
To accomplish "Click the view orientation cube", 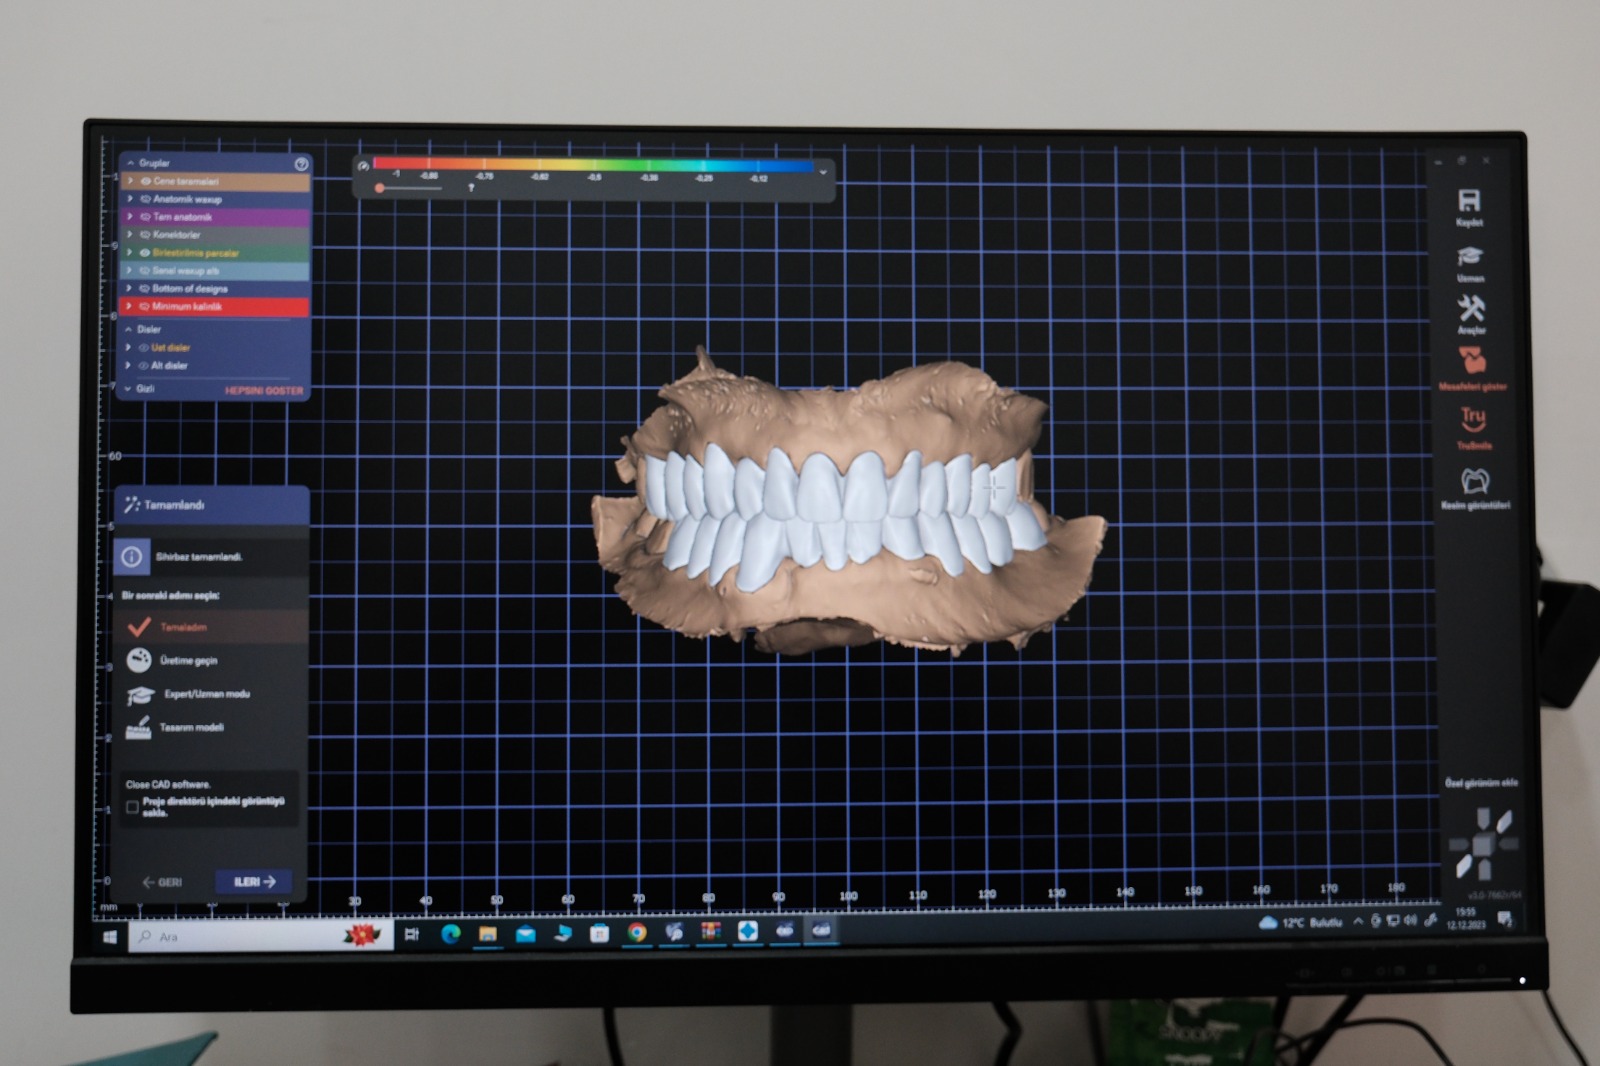I will point(1483,844).
